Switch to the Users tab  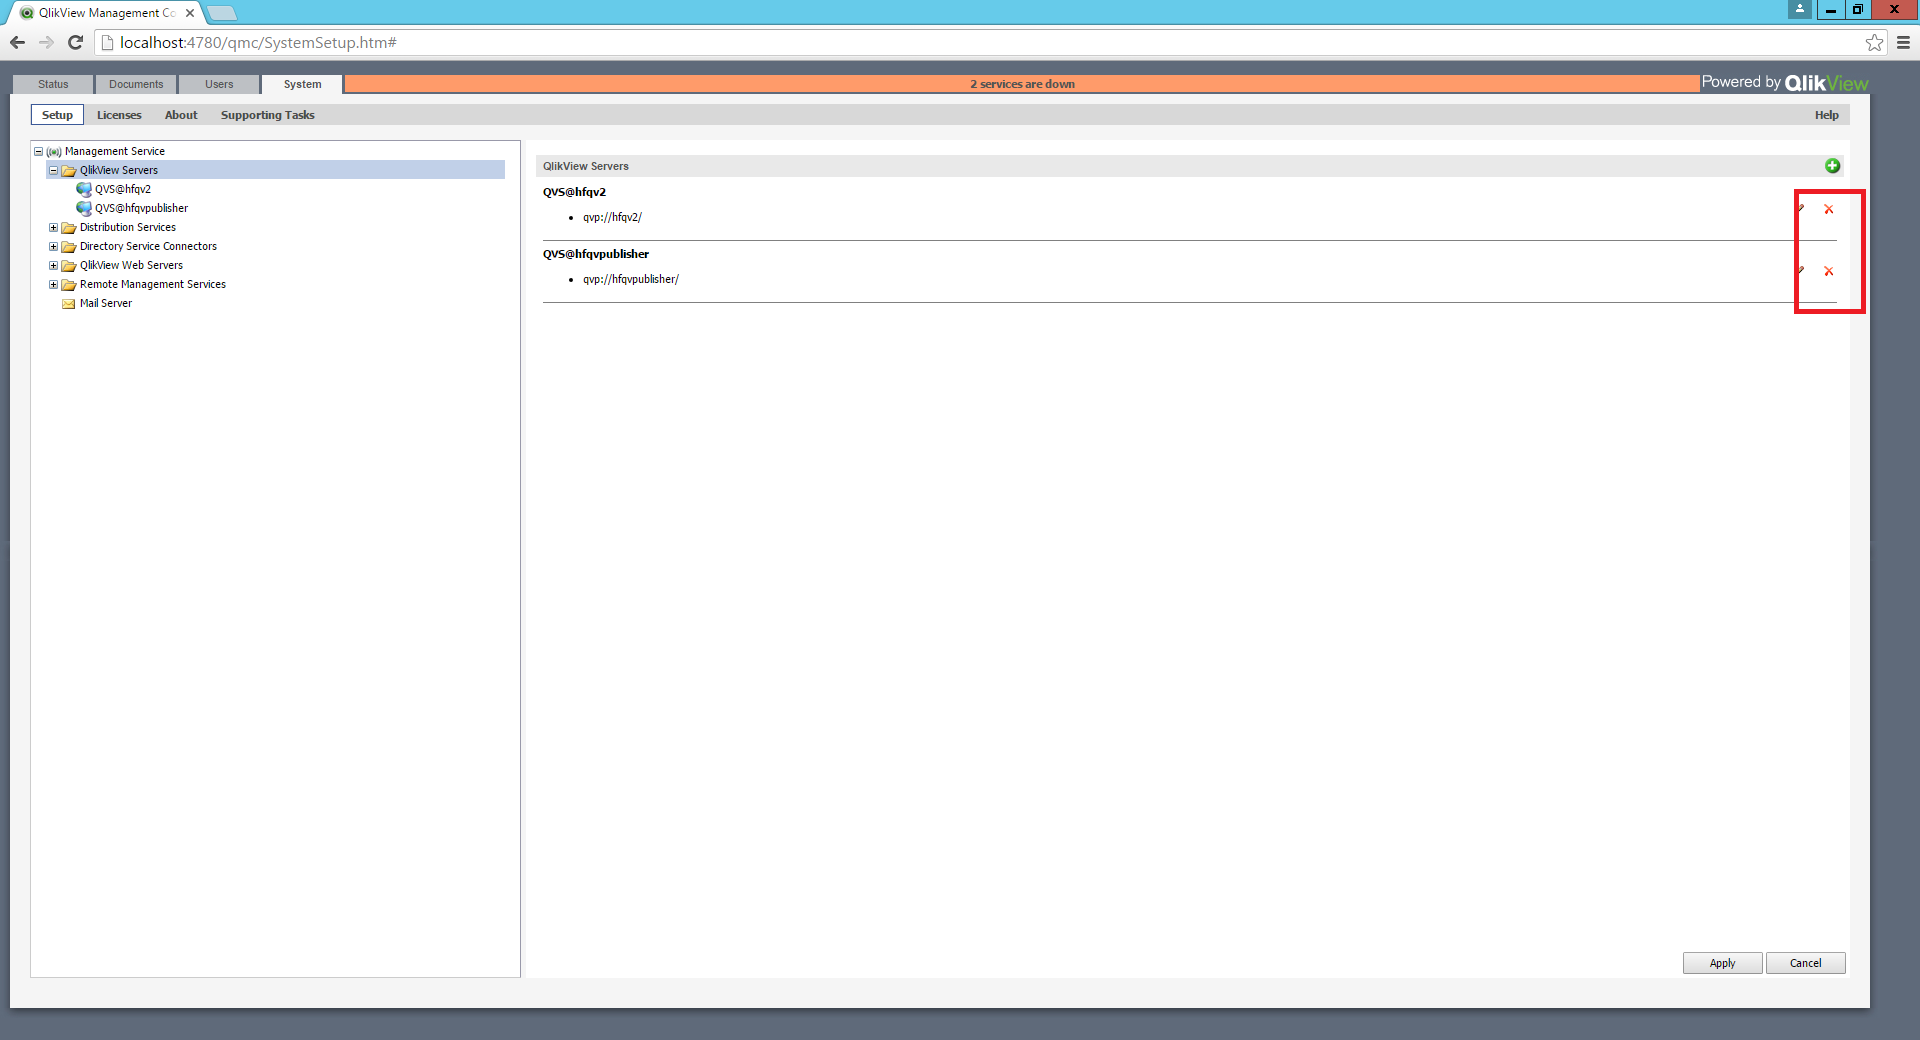point(219,84)
